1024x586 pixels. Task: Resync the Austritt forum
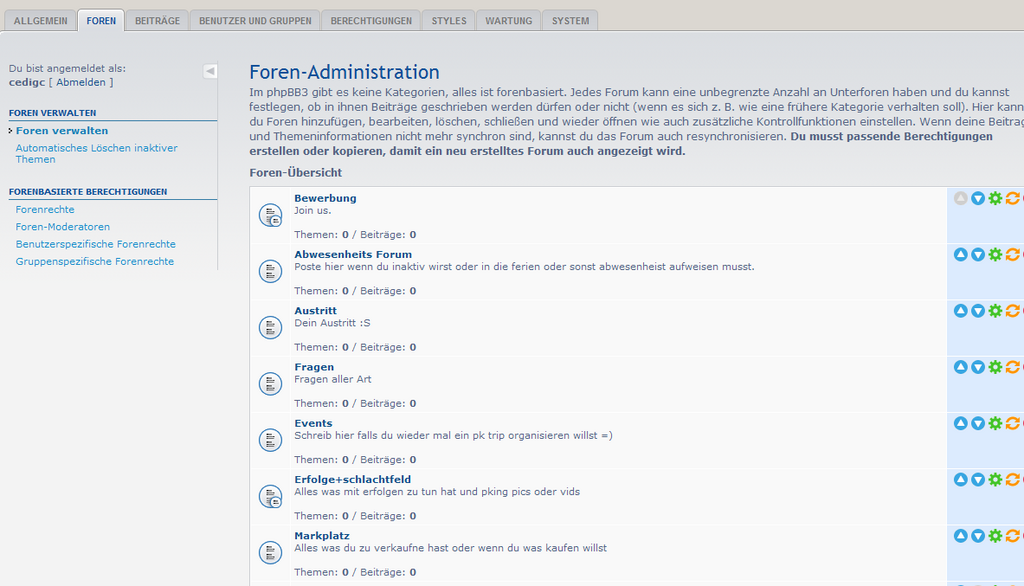tap(1012, 311)
